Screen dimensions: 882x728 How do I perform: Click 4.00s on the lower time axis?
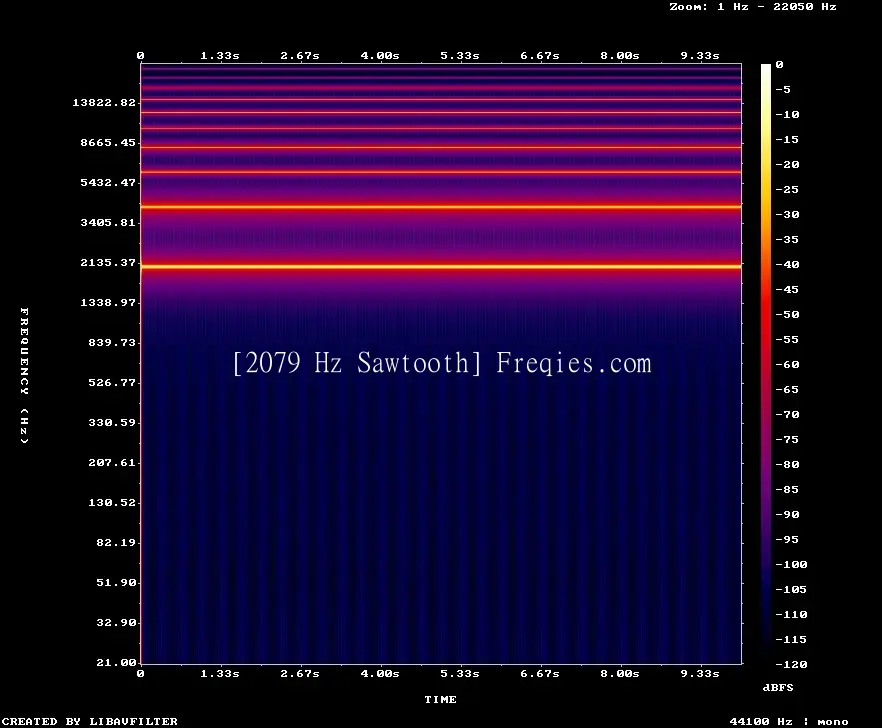[380, 673]
